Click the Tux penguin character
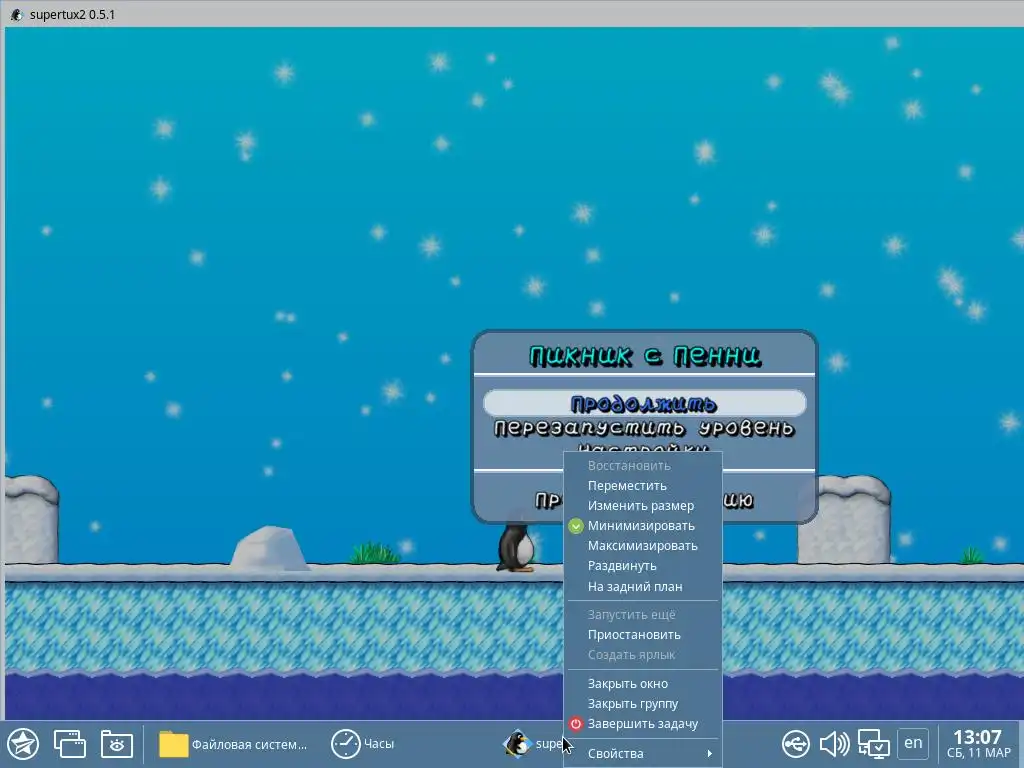The width and height of the screenshot is (1024, 768). (516, 547)
